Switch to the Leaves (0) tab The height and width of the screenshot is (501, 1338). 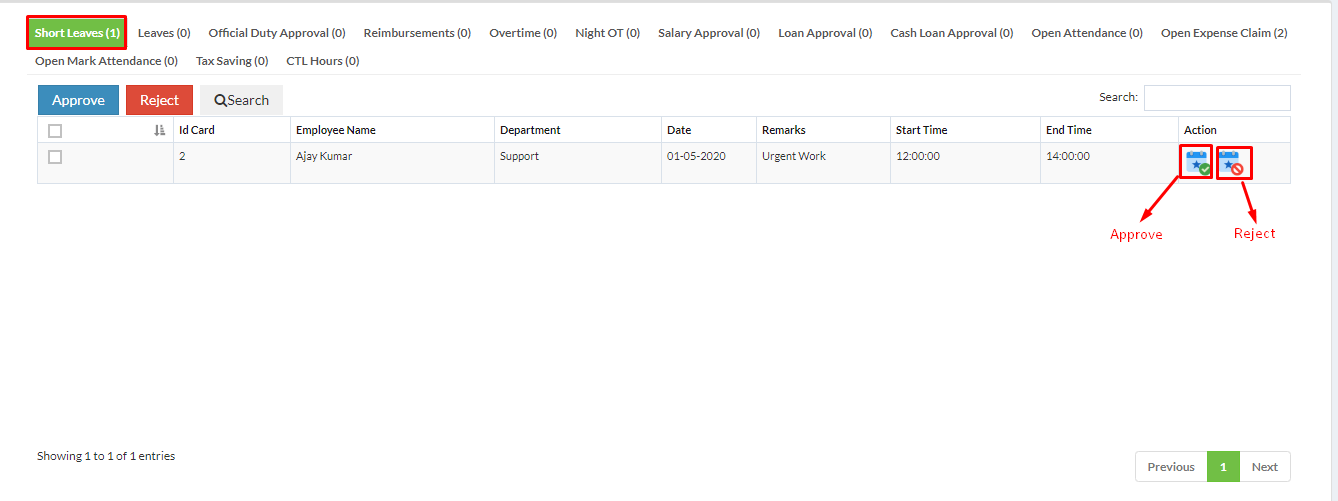click(x=164, y=33)
